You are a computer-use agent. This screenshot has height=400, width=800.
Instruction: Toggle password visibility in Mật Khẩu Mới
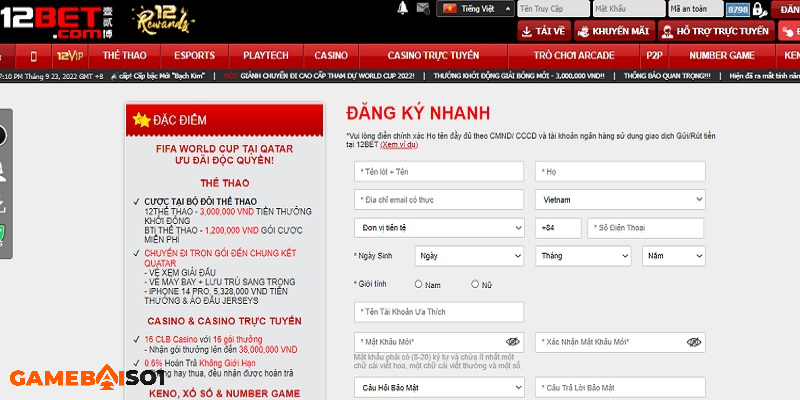(x=513, y=342)
